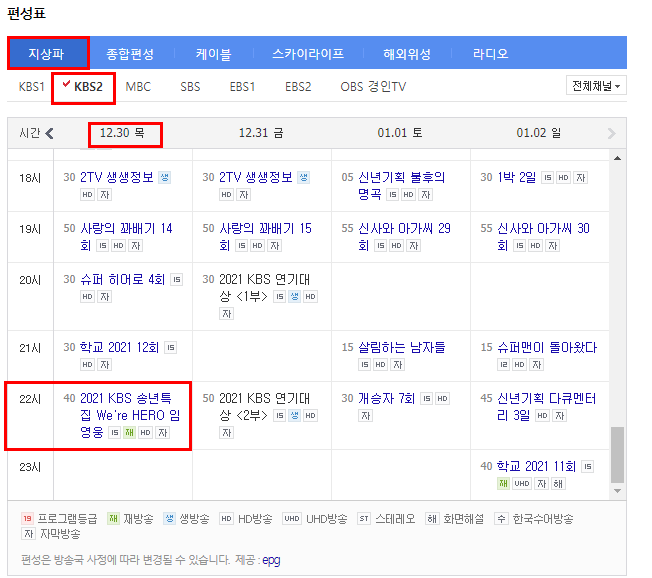Click the 01.02 일 date header

click(x=539, y=133)
